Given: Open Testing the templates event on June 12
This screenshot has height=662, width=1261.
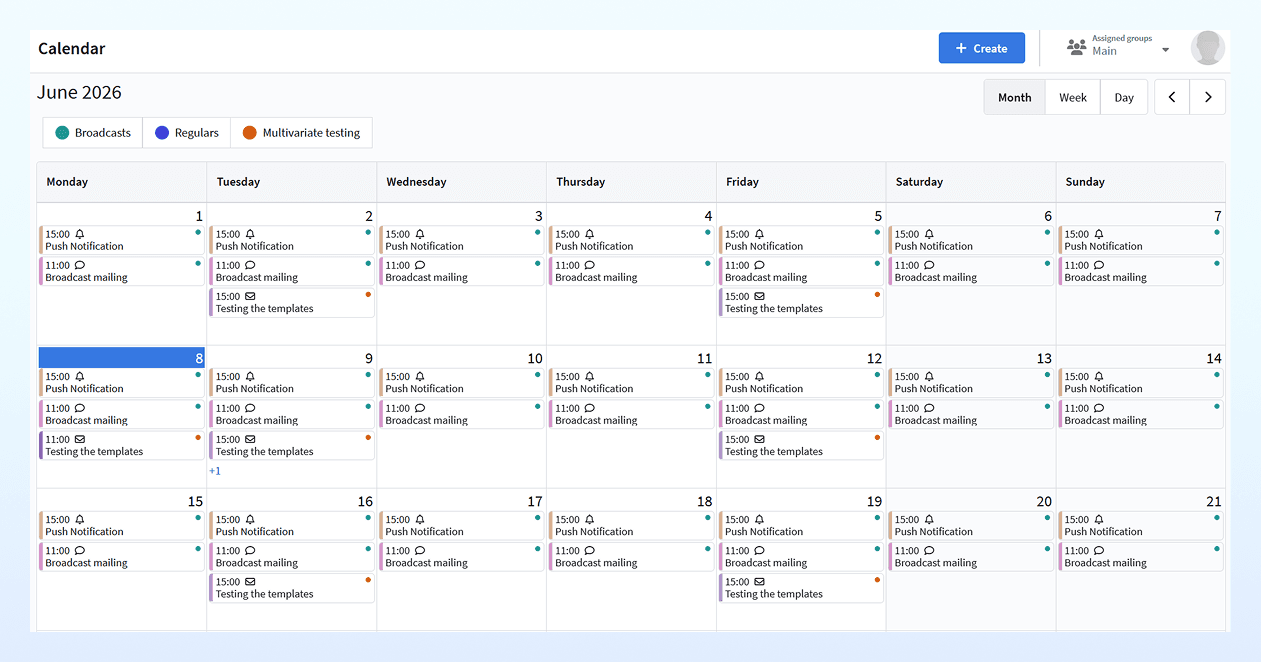Looking at the screenshot, I should tap(801, 445).
